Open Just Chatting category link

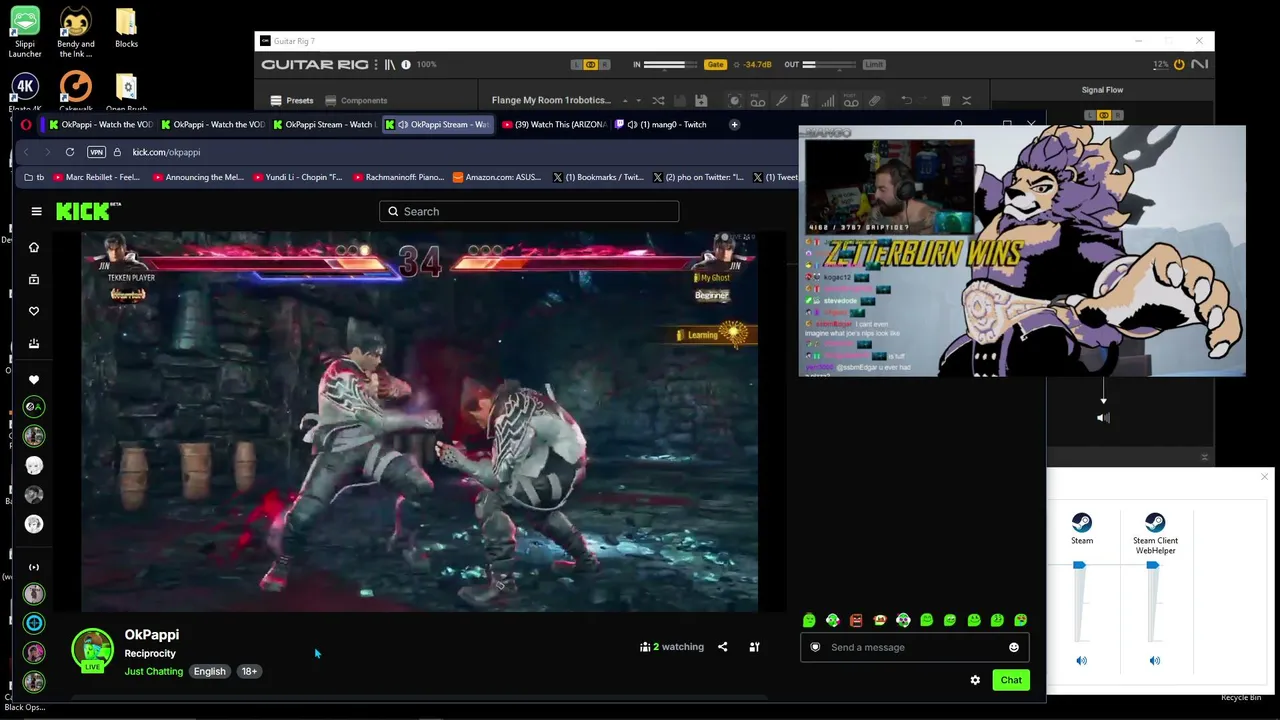pos(154,672)
